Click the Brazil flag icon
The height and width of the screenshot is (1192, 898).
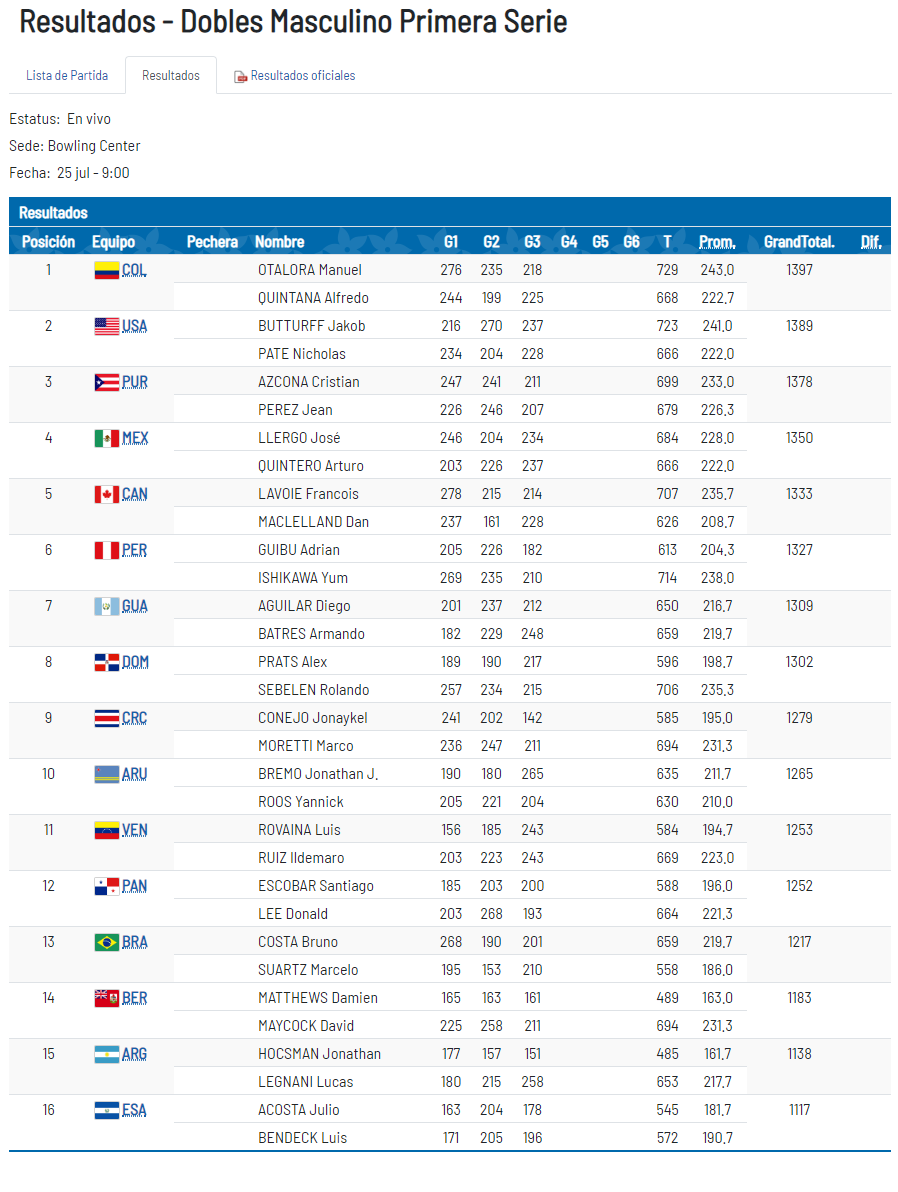[x=106, y=942]
